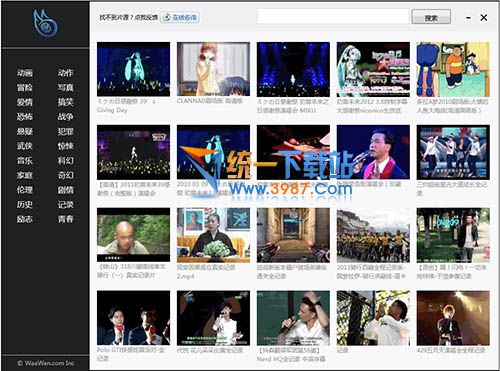Open the CLANNAD剧场版 video thumbnail
500x371 pixels.
[x=213, y=69]
